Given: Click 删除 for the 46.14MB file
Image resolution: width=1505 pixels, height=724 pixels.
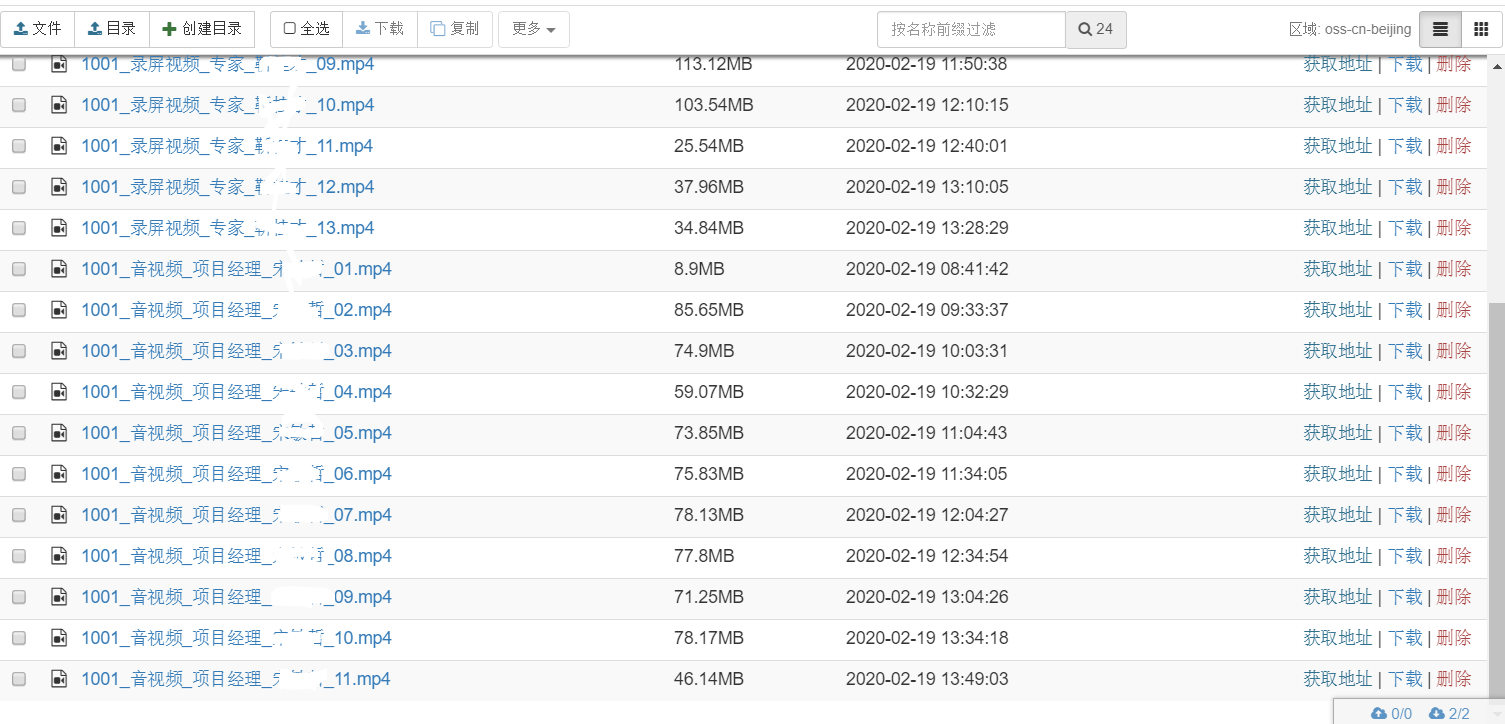Looking at the screenshot, I should click(x=1453, y=679).
